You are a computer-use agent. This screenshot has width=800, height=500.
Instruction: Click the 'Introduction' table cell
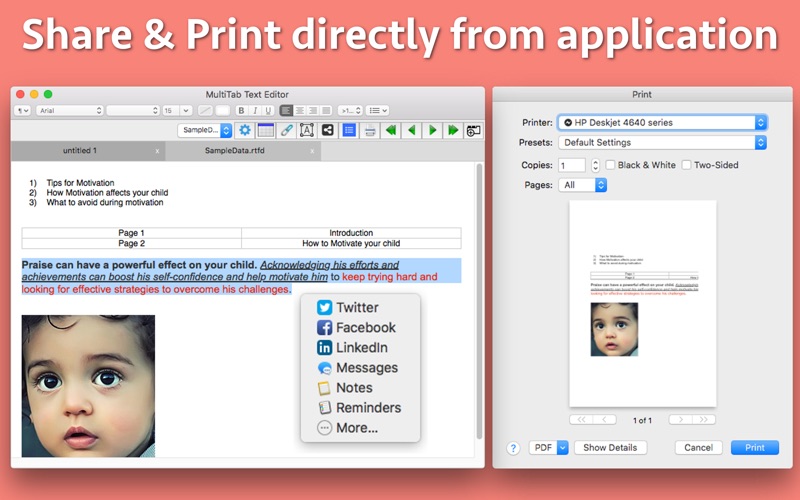(351, 233)
